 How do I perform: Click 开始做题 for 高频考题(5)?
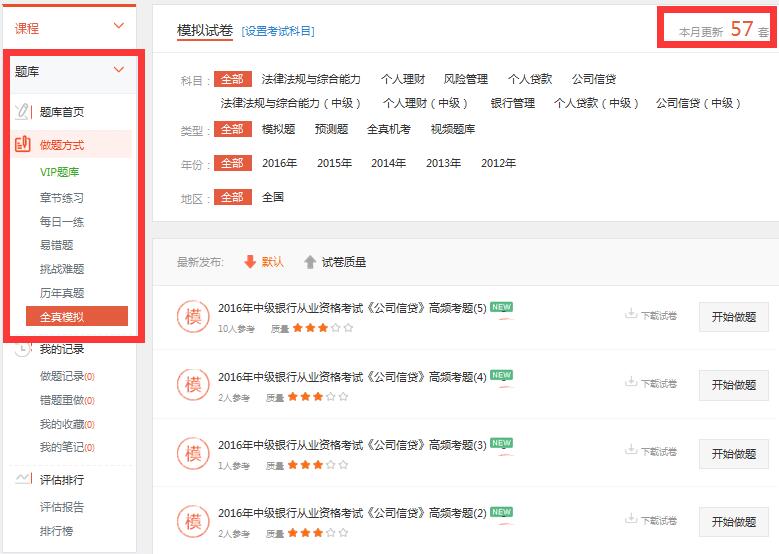[x=734, y=317]
